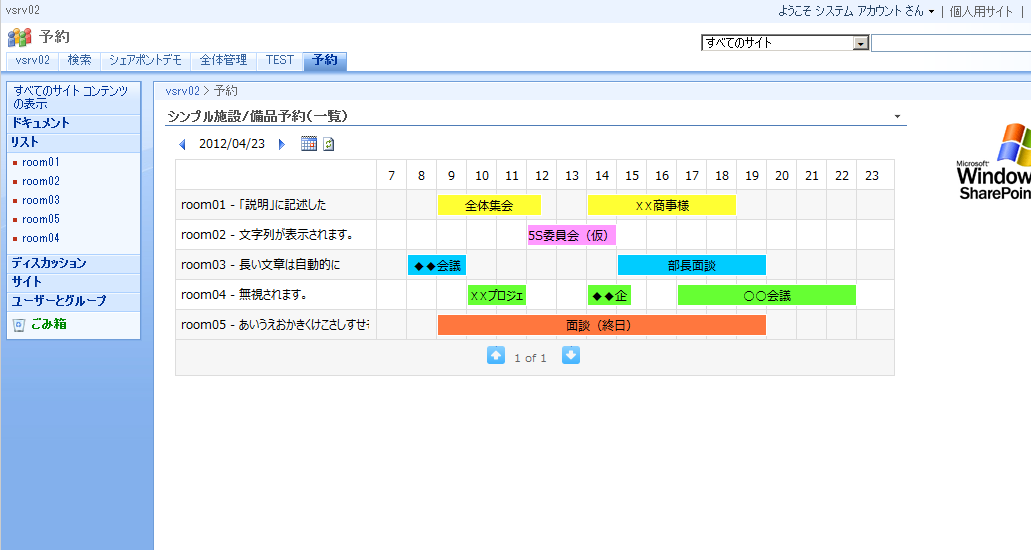
Task: Select the orange 面談（終日） booking bar
Action: [601, 325]
